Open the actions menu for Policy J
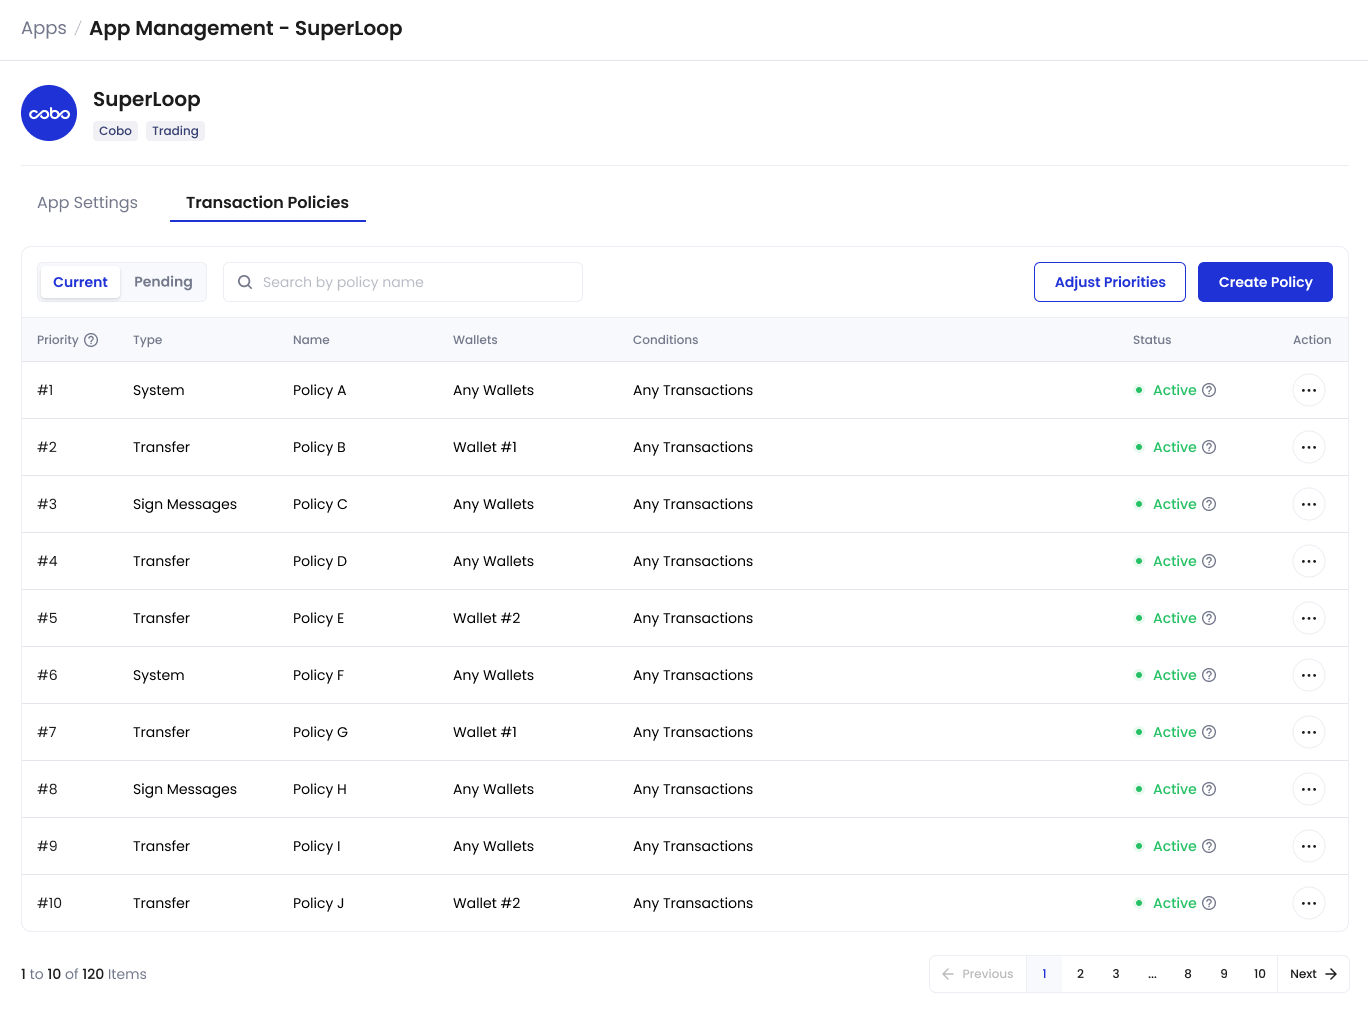The image size is (1368, 1012). point(1308,903)
